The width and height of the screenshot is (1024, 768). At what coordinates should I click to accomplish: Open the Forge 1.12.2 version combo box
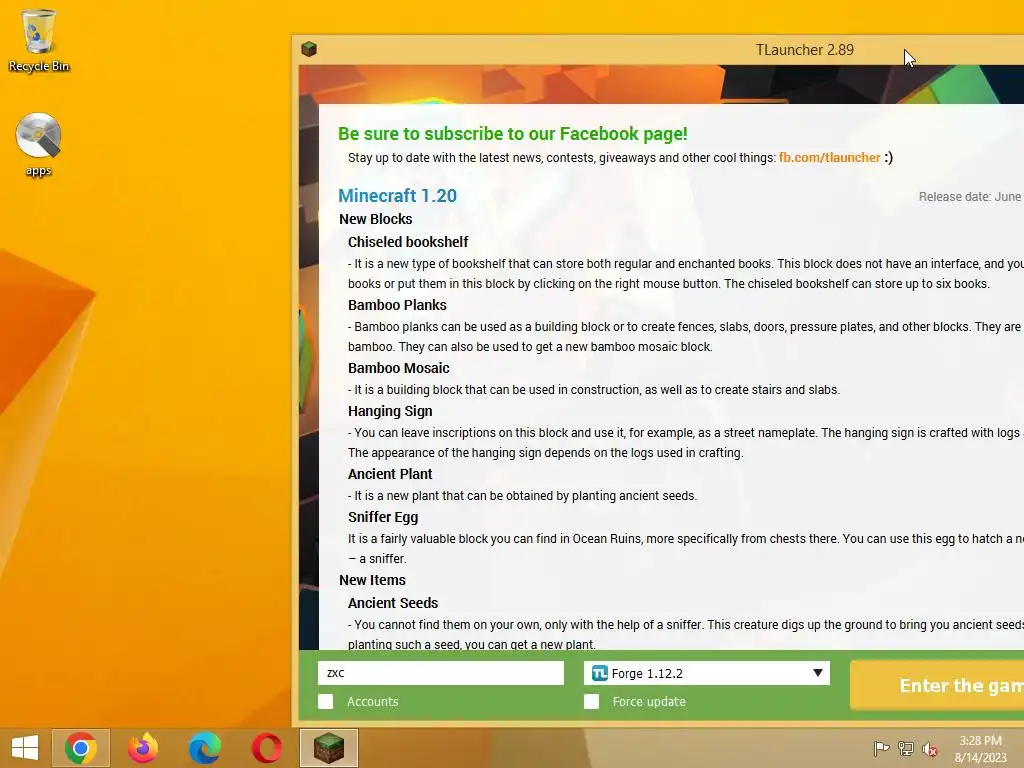pyautogui.click(x=707, y=673)
